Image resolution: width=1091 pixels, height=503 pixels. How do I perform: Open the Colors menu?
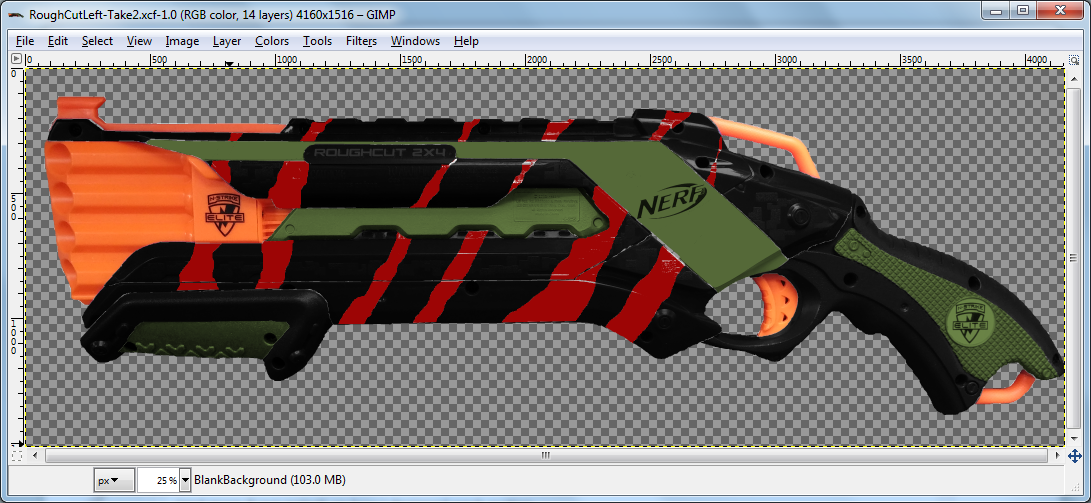tap(272, 41)
